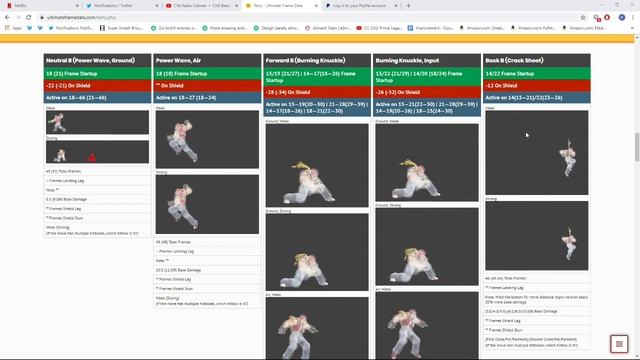Click the red Opera-style extension icon

click(607, 18)
